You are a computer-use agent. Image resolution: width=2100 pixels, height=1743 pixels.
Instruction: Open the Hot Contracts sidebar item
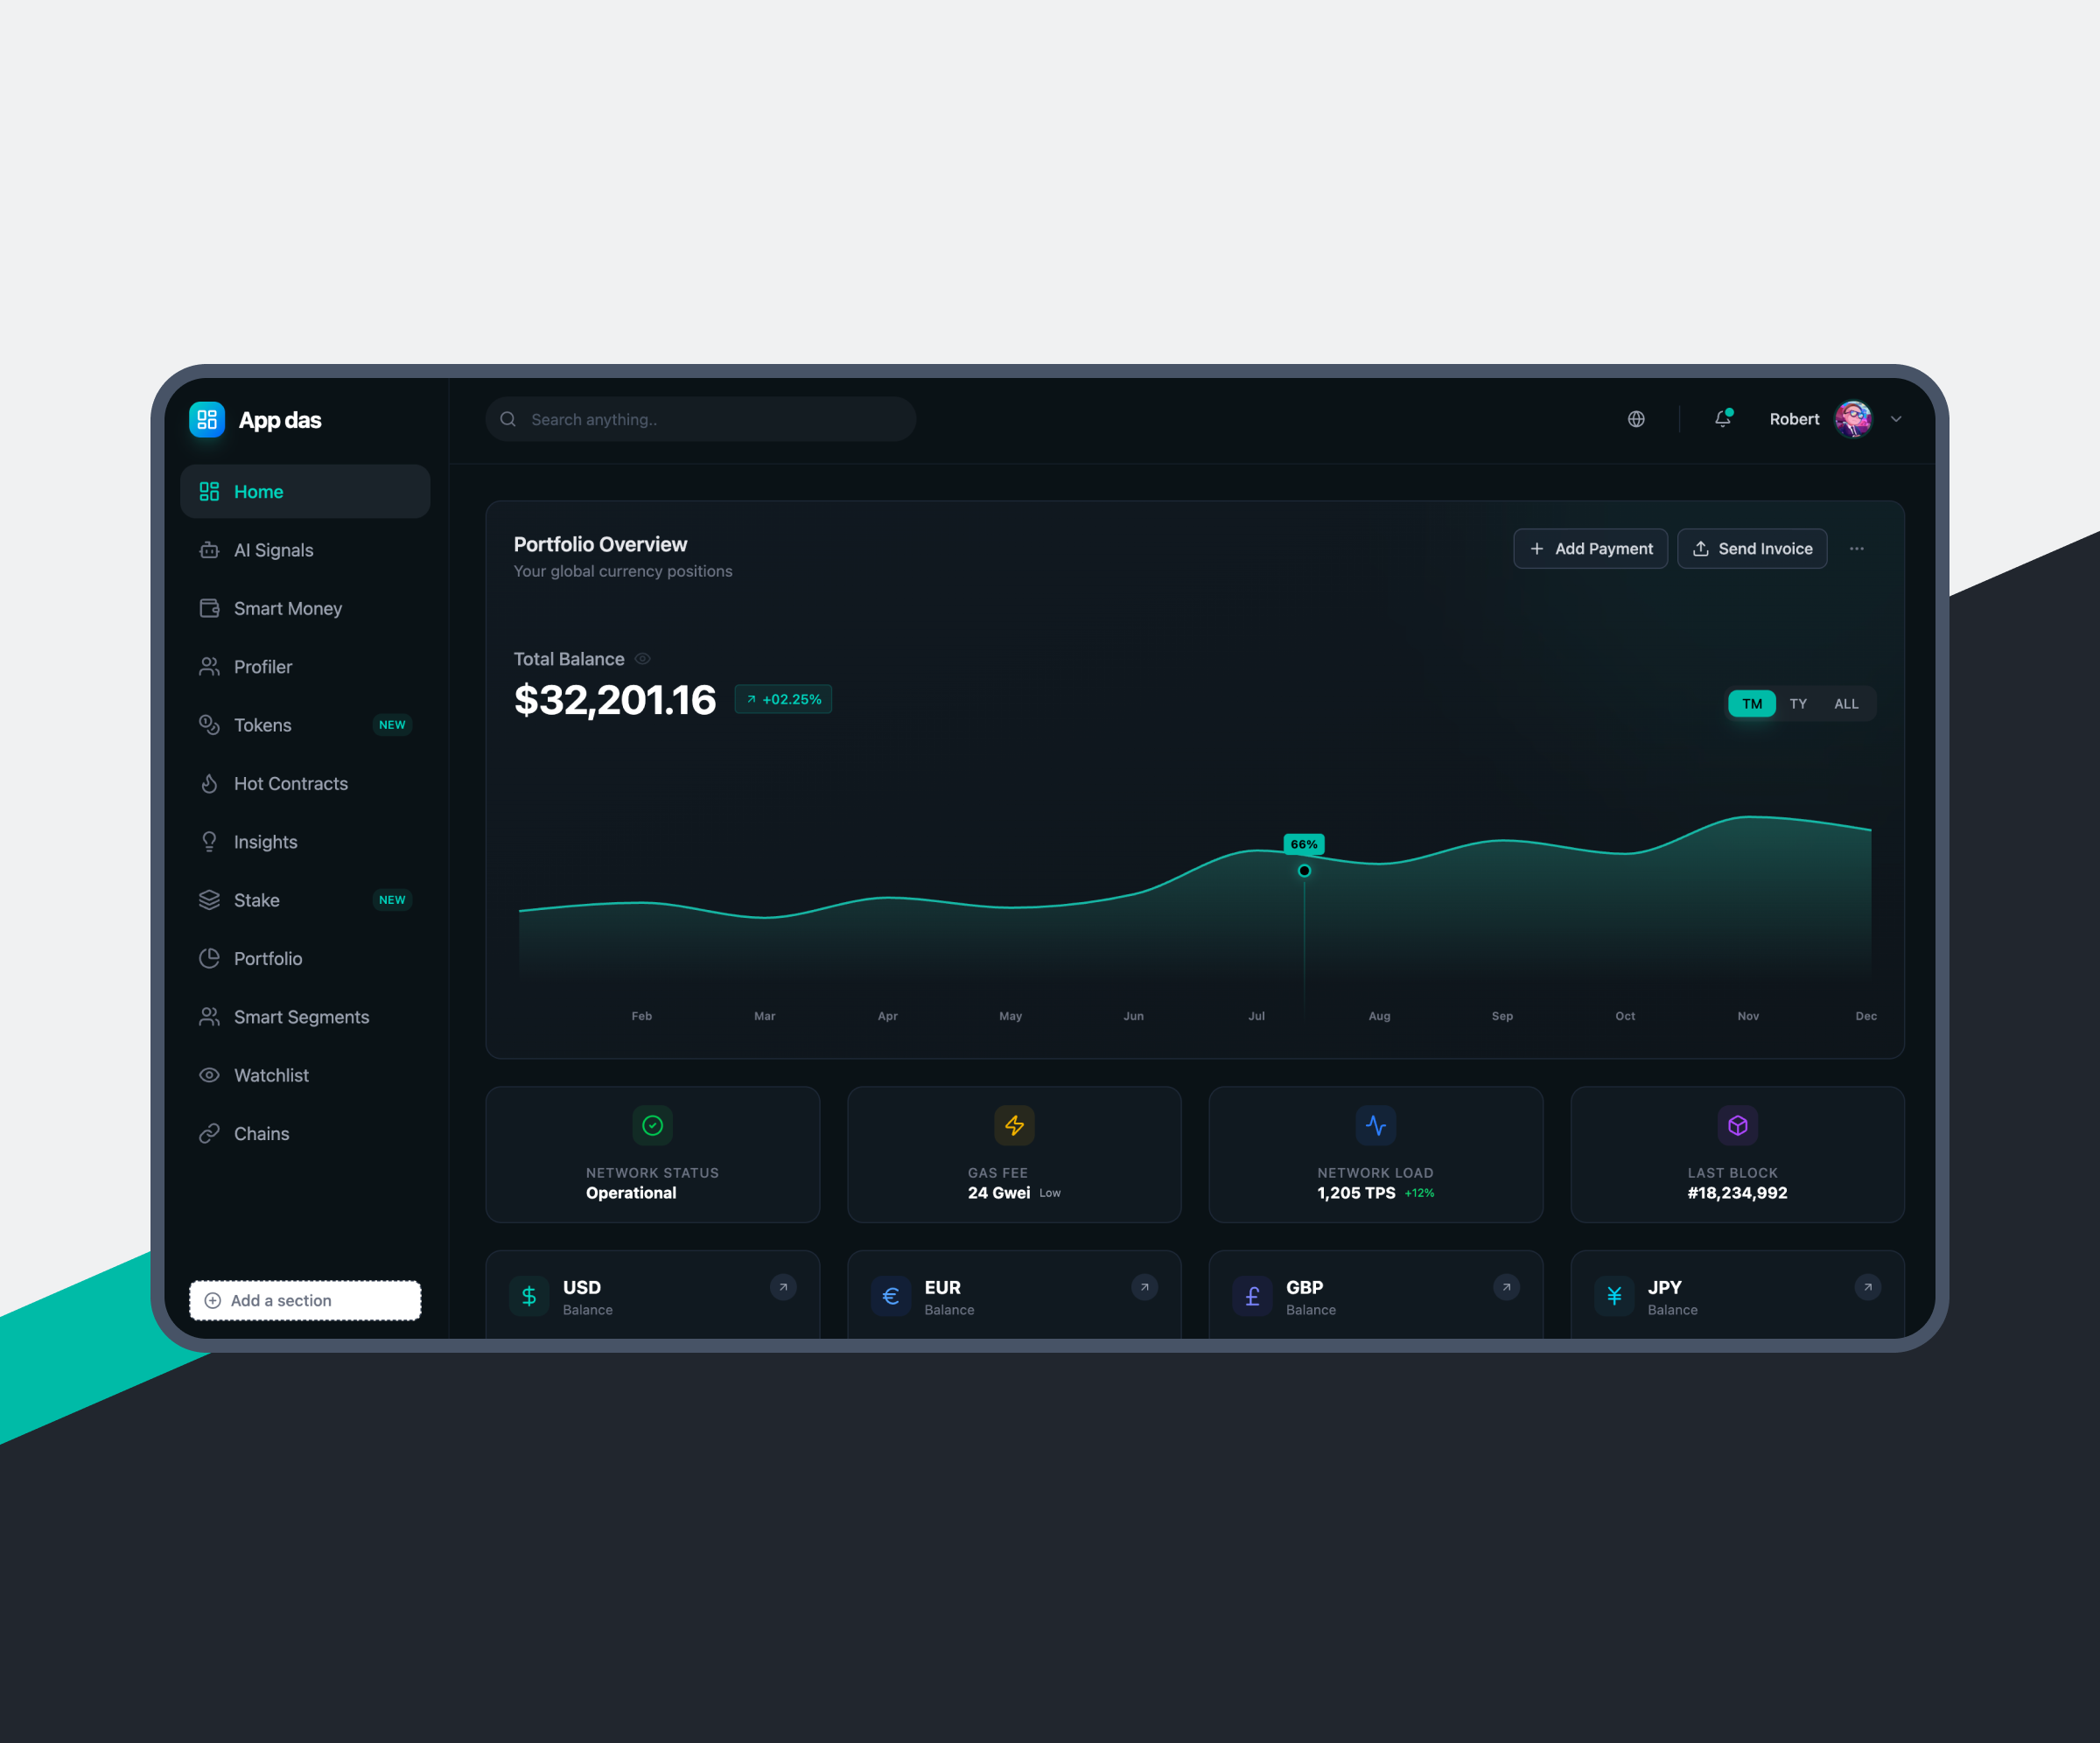290,784
